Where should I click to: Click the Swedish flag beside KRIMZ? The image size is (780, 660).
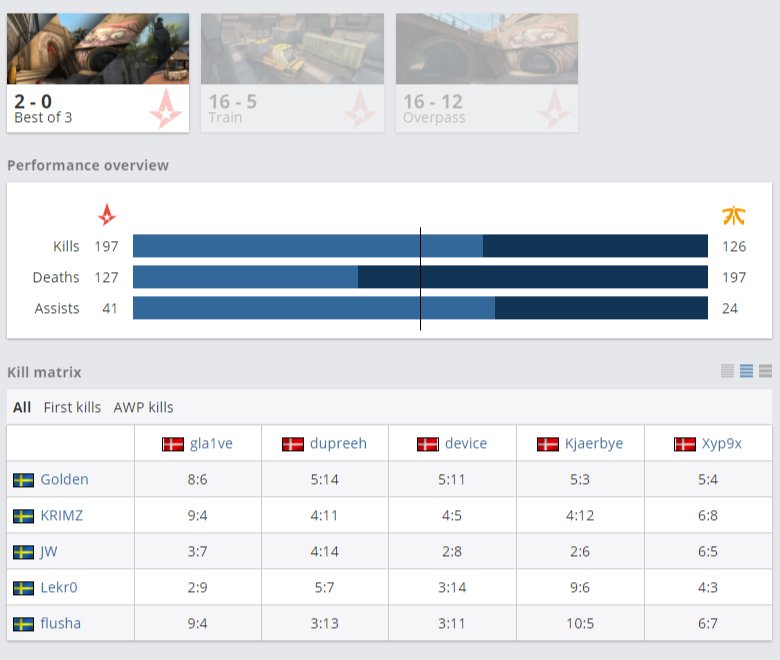coord(23,516)
